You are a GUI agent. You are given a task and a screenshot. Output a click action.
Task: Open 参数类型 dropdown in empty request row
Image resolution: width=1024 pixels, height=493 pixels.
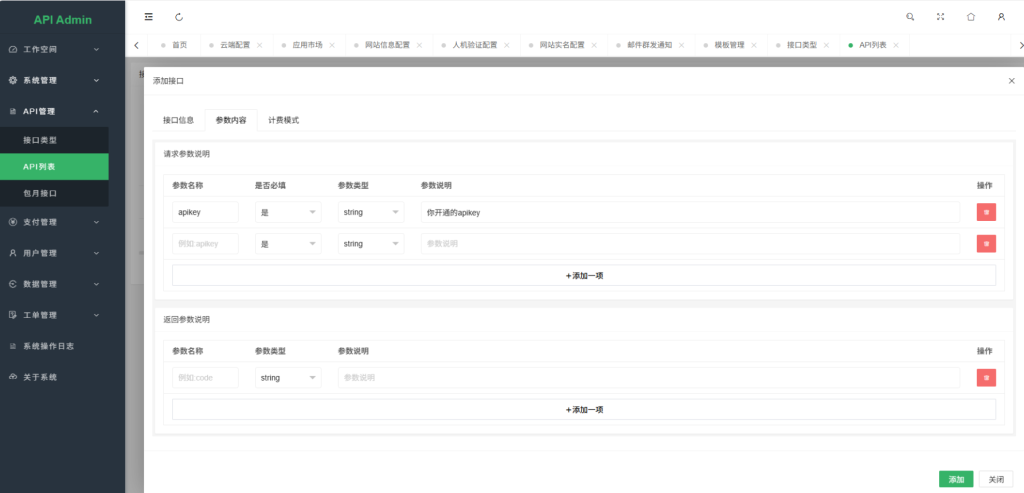click(371, 244)
